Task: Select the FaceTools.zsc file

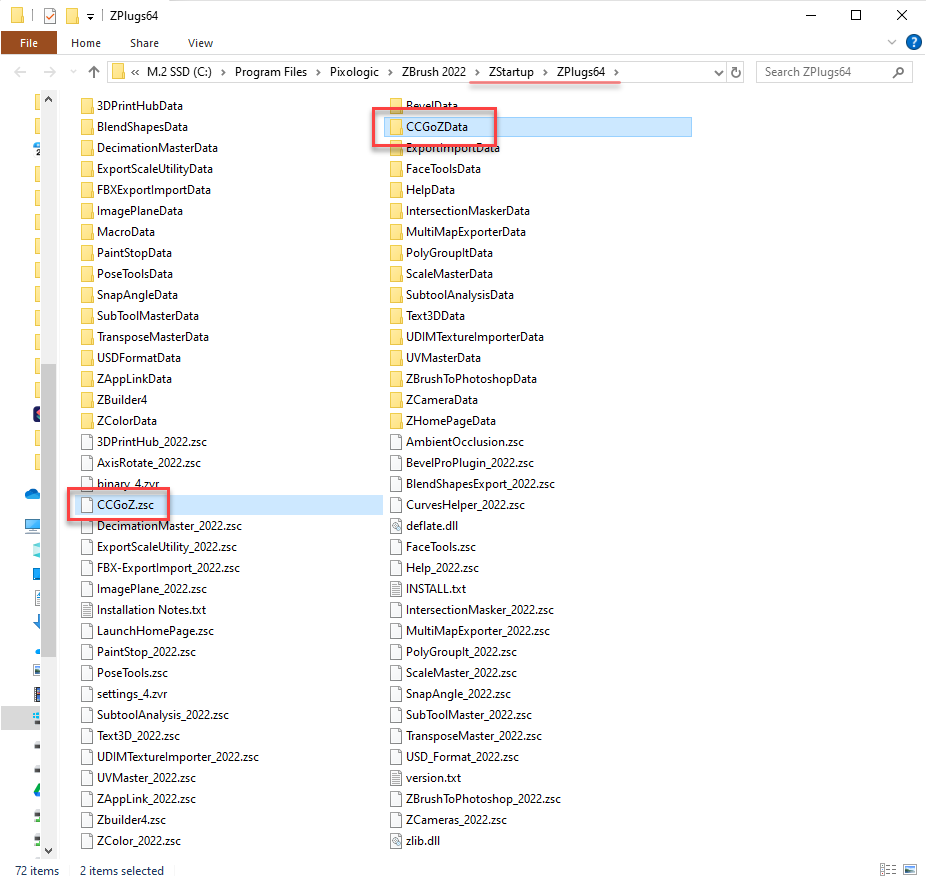Action: 433,547
